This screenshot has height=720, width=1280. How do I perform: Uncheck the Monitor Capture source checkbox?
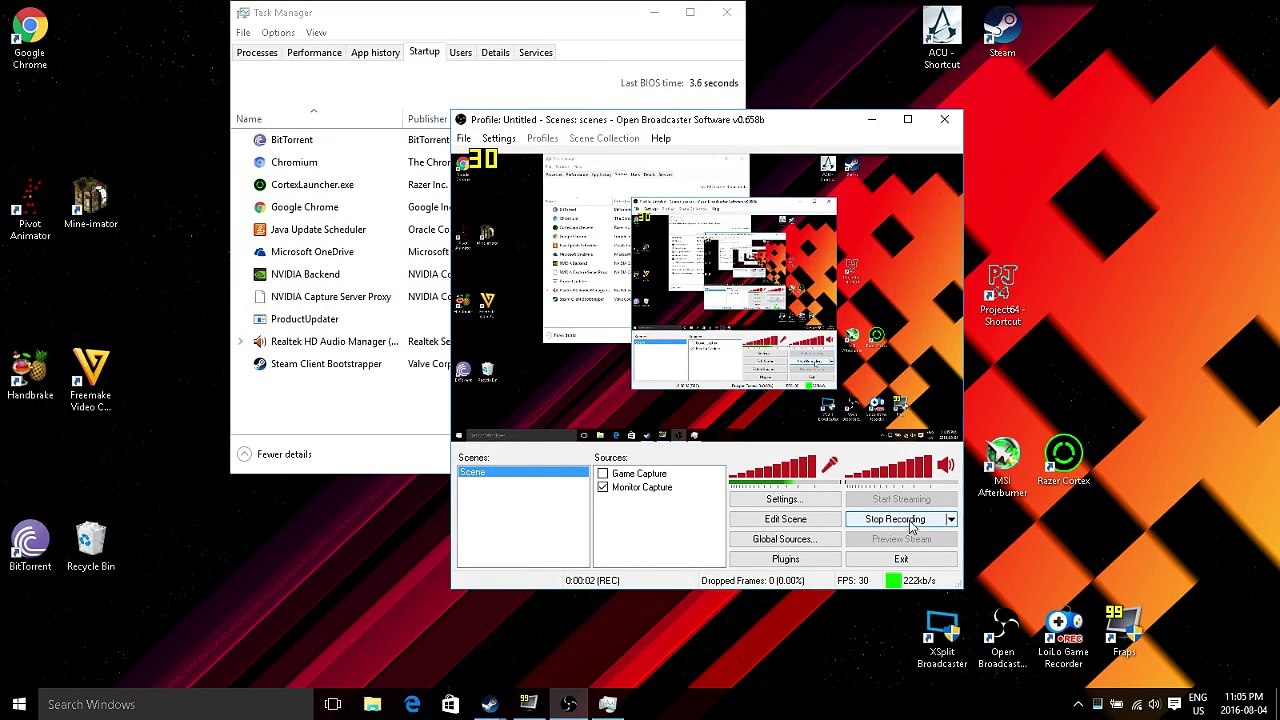point(602,487)
